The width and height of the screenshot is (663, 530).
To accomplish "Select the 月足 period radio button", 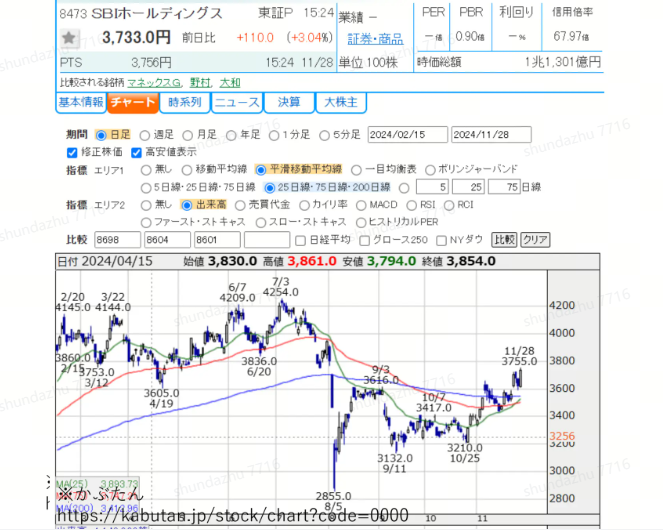I will [187, 135].
